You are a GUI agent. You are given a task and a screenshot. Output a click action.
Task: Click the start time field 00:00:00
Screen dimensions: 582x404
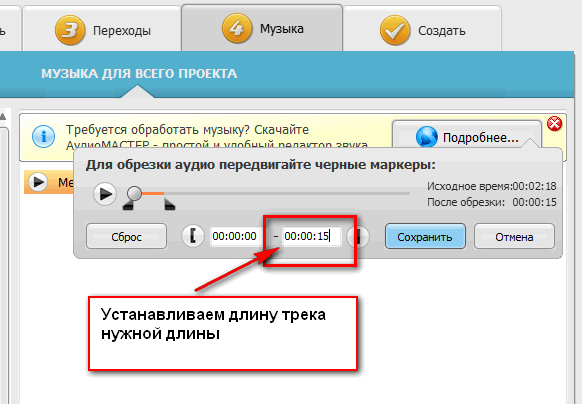235,236
